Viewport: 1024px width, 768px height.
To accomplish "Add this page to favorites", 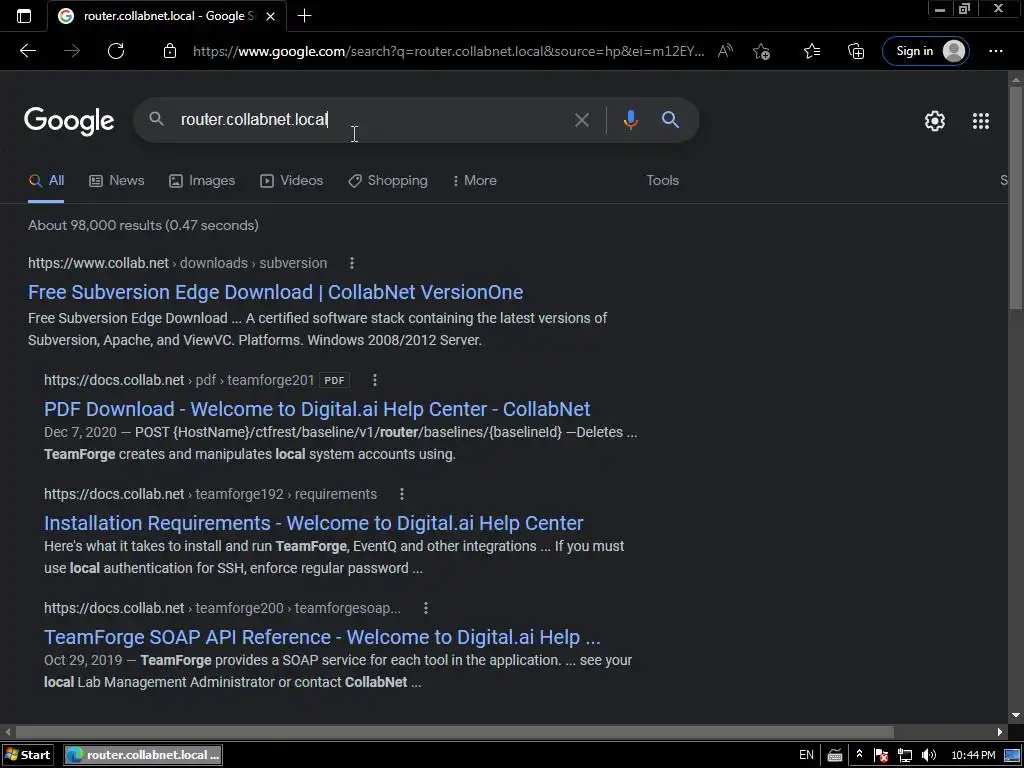I will click(x=761, y=51).
